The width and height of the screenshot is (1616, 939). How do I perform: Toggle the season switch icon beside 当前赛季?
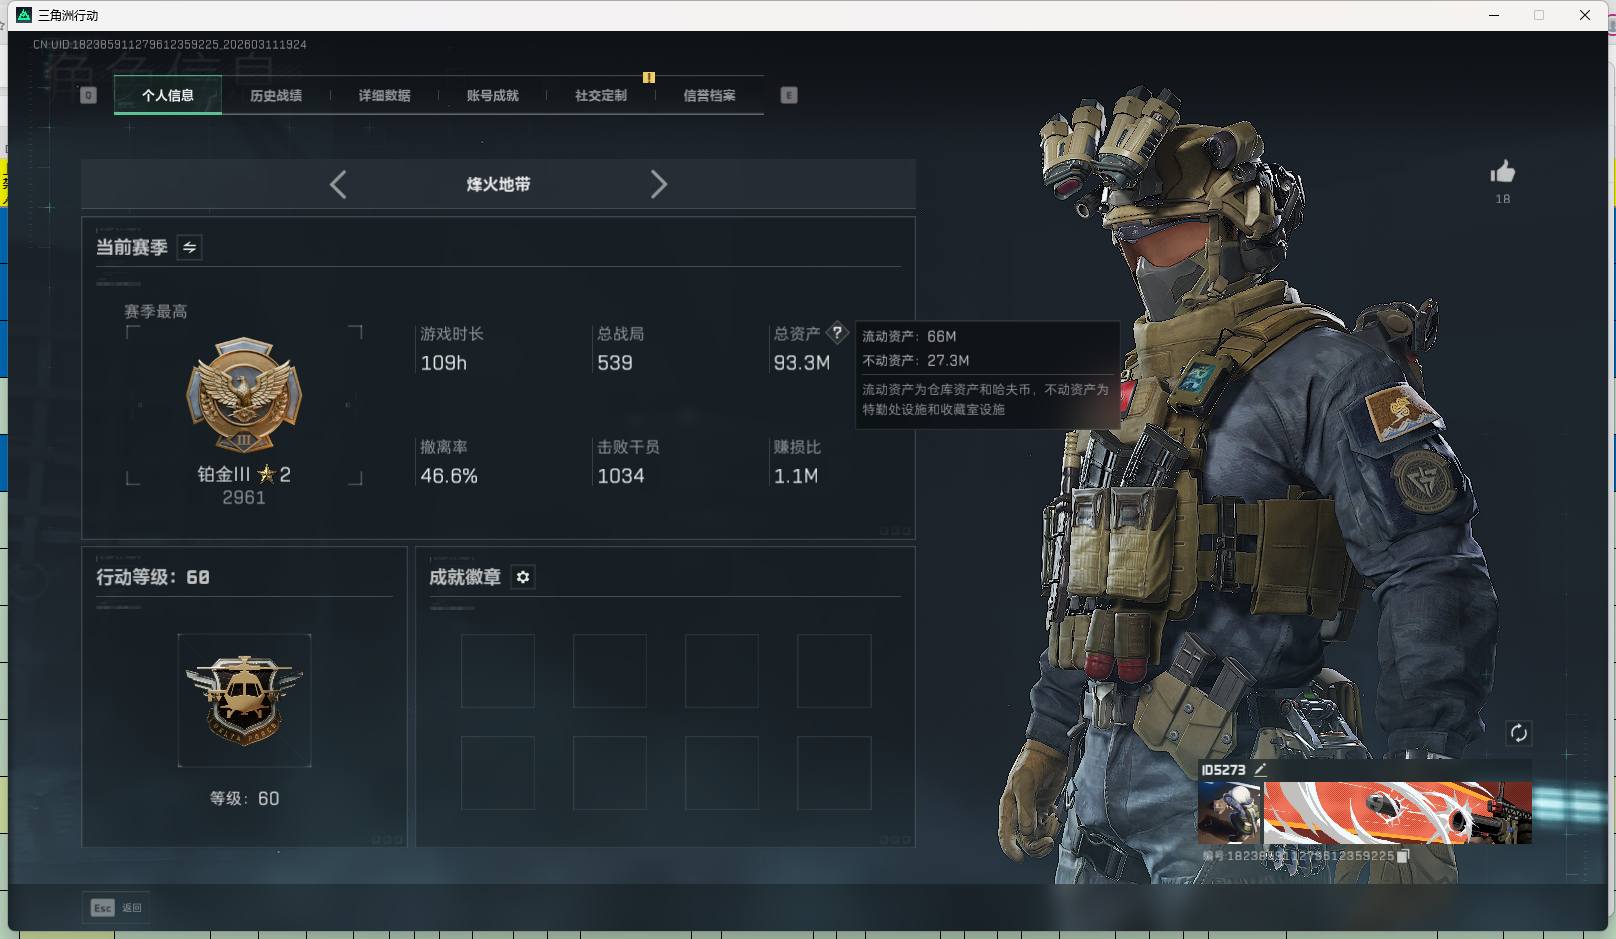[x=190, y=247]
